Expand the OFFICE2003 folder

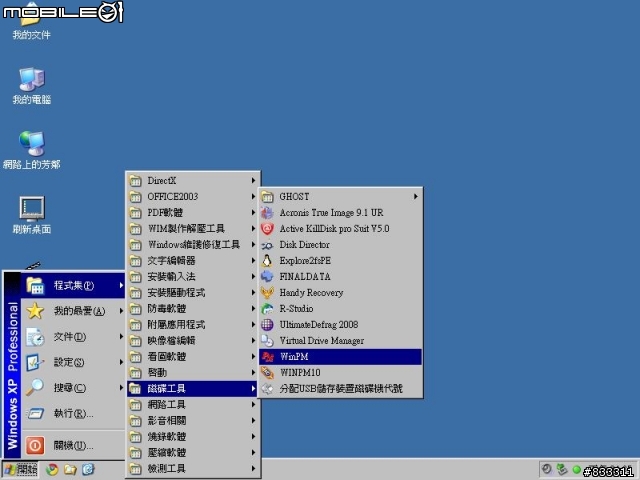click(x=193, y=196)
